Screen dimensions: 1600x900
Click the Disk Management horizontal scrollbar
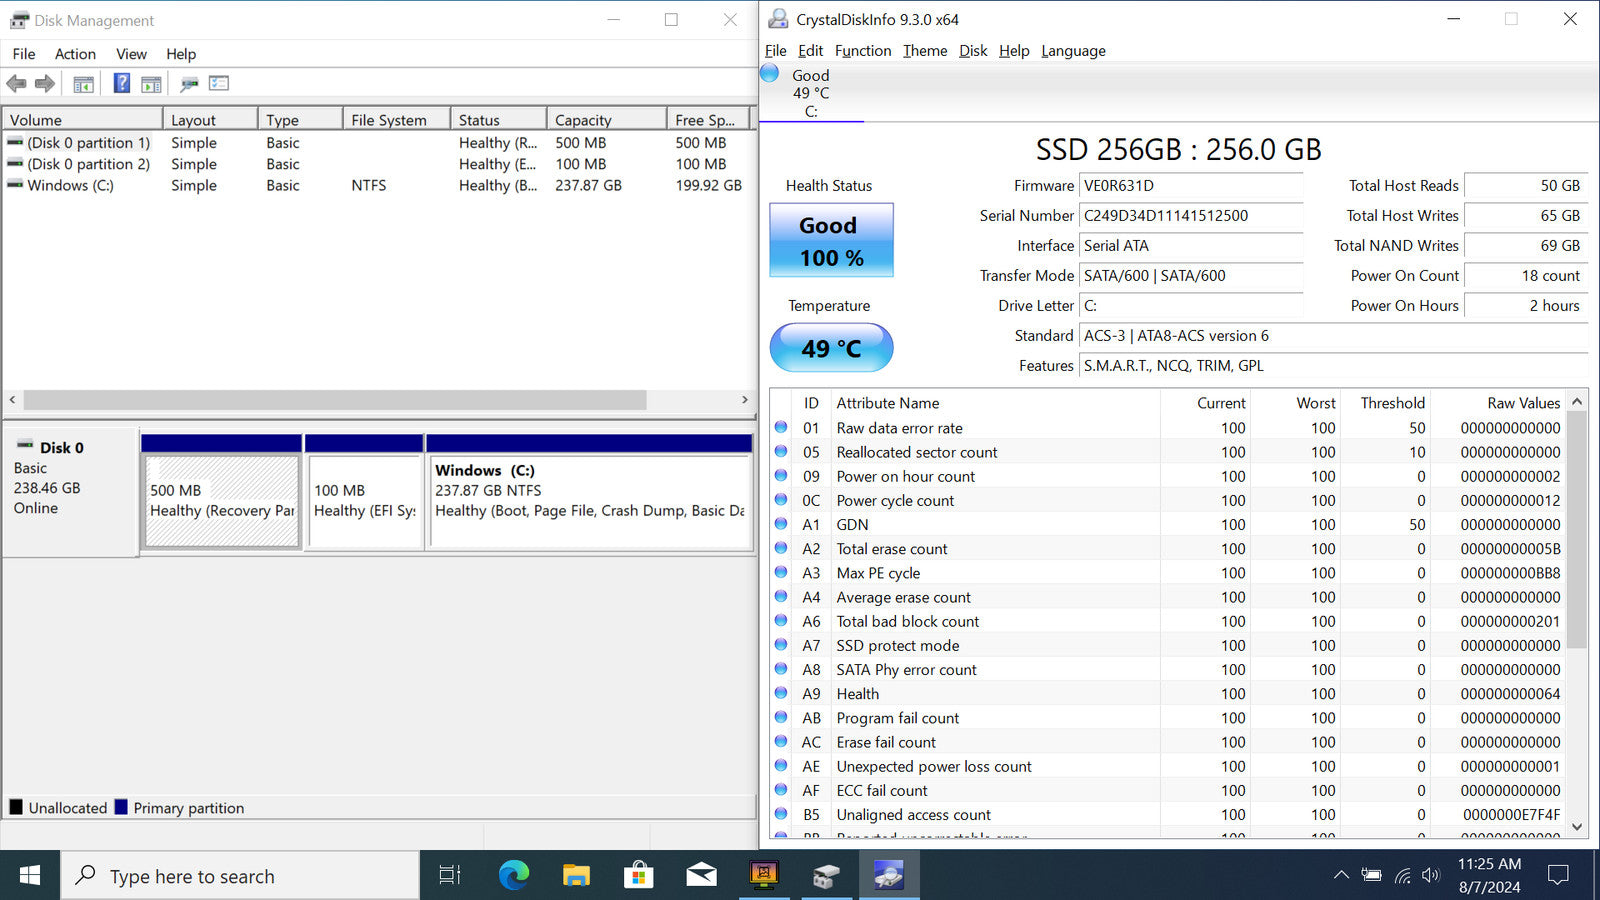click(x=335, y=400)
